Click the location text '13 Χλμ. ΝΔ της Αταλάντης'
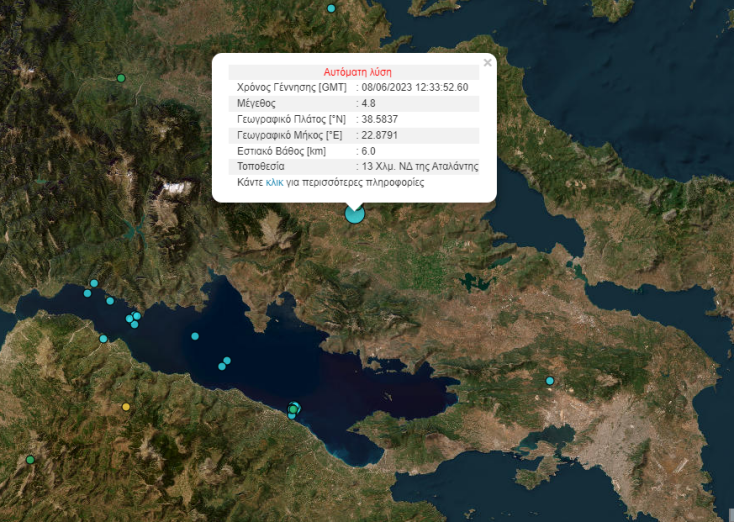 420,166
